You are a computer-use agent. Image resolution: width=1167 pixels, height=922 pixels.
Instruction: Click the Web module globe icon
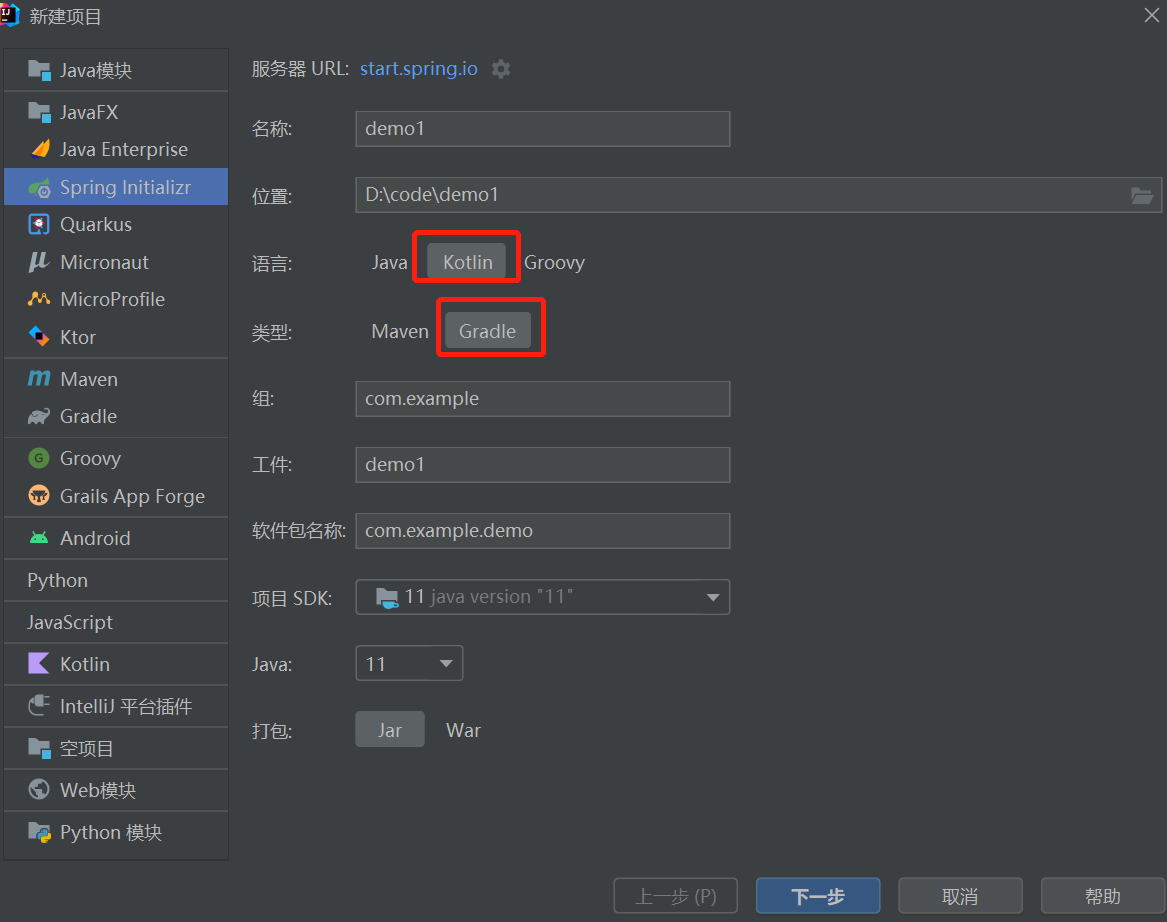pos(39,790)
